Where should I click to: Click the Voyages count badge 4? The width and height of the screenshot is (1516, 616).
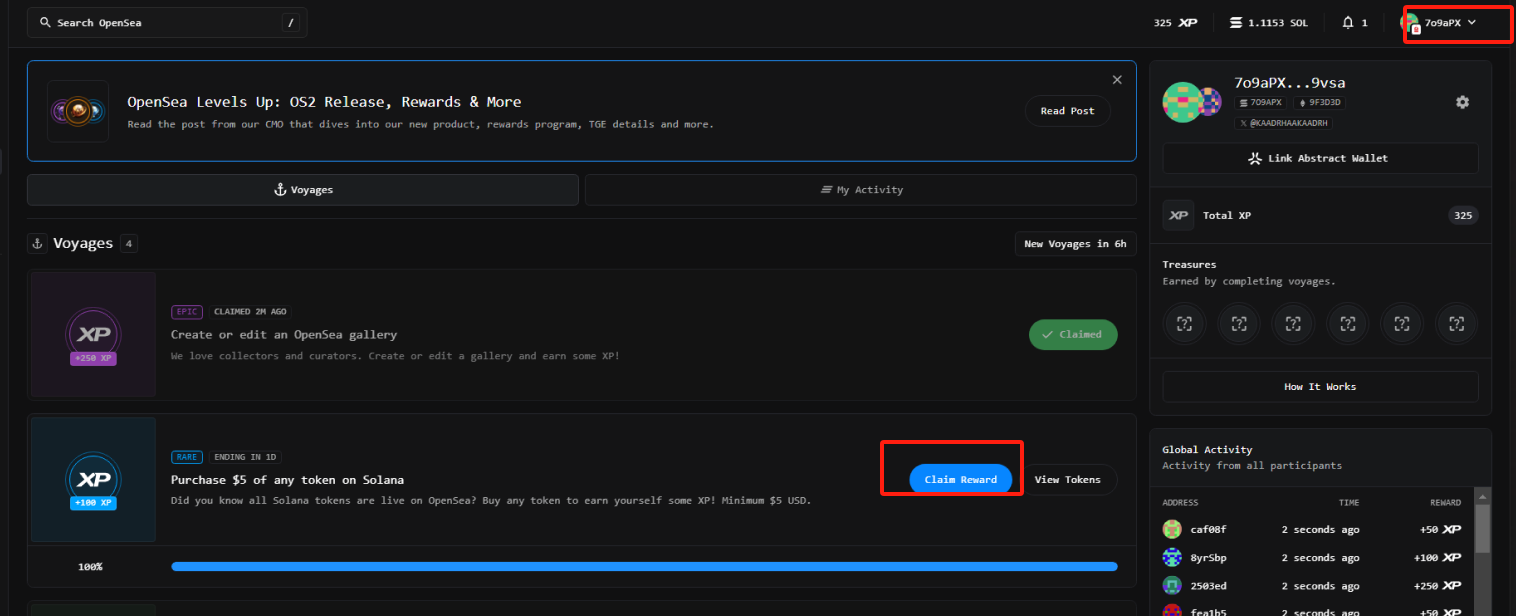click(129, 243)
